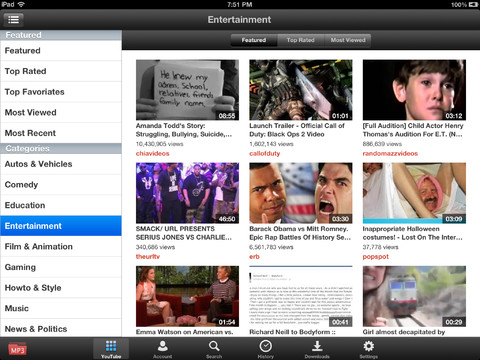
Task: Switch to the Most Viewed segment tab
Action: pos(348,40)
